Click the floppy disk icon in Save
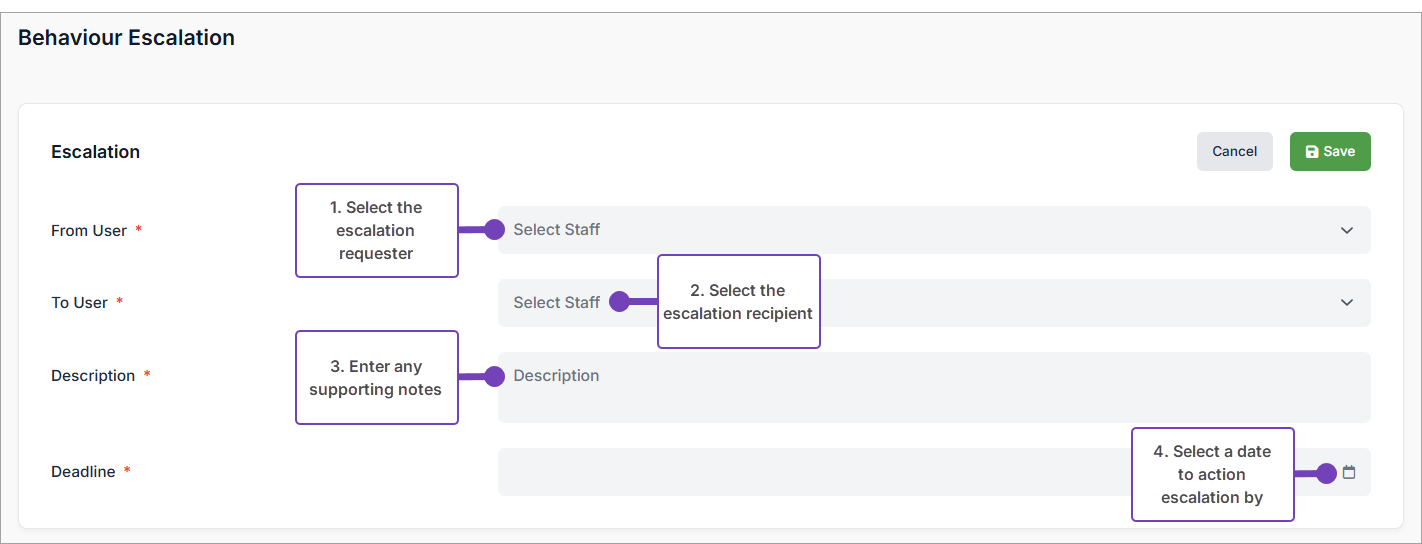The height and width of the screenshot is (544, 1422). 1312,152
